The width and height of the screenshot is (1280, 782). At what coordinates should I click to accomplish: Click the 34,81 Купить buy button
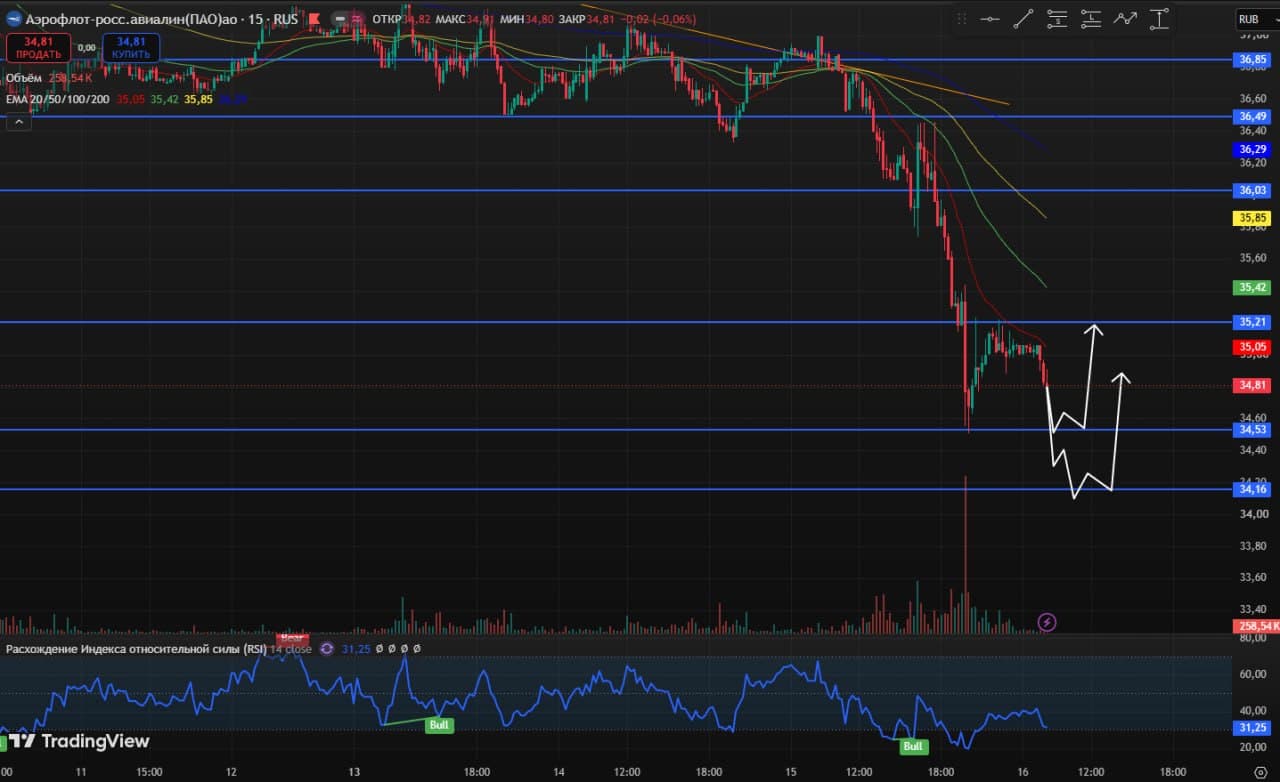pyautogui.click(x=131, y=47)
